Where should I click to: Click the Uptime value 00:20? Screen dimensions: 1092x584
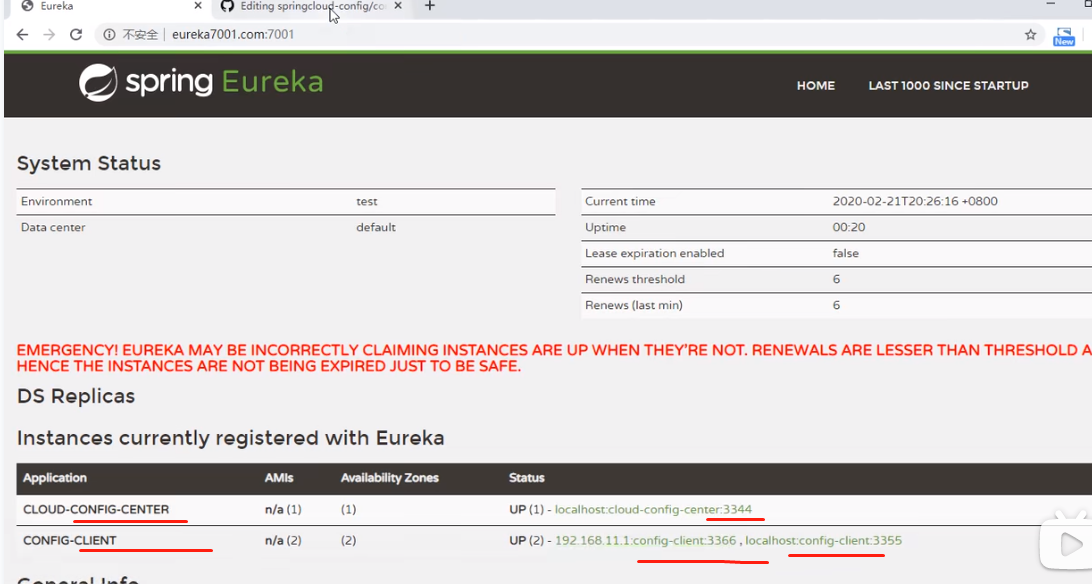click(848, 228)
